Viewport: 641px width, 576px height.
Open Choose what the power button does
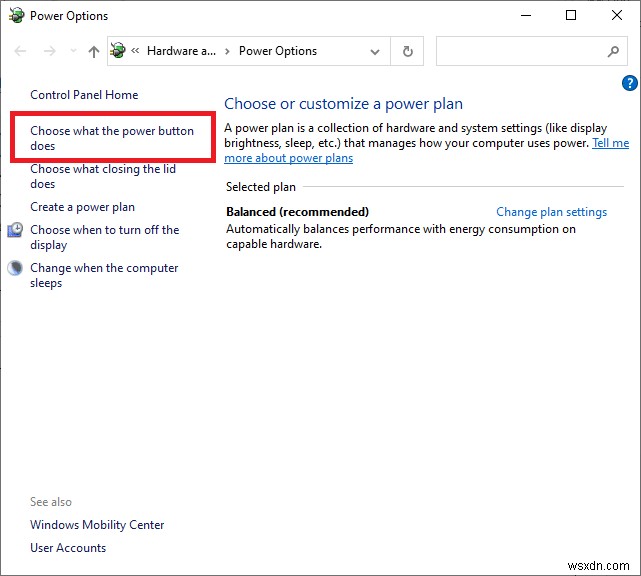(112, 138)
